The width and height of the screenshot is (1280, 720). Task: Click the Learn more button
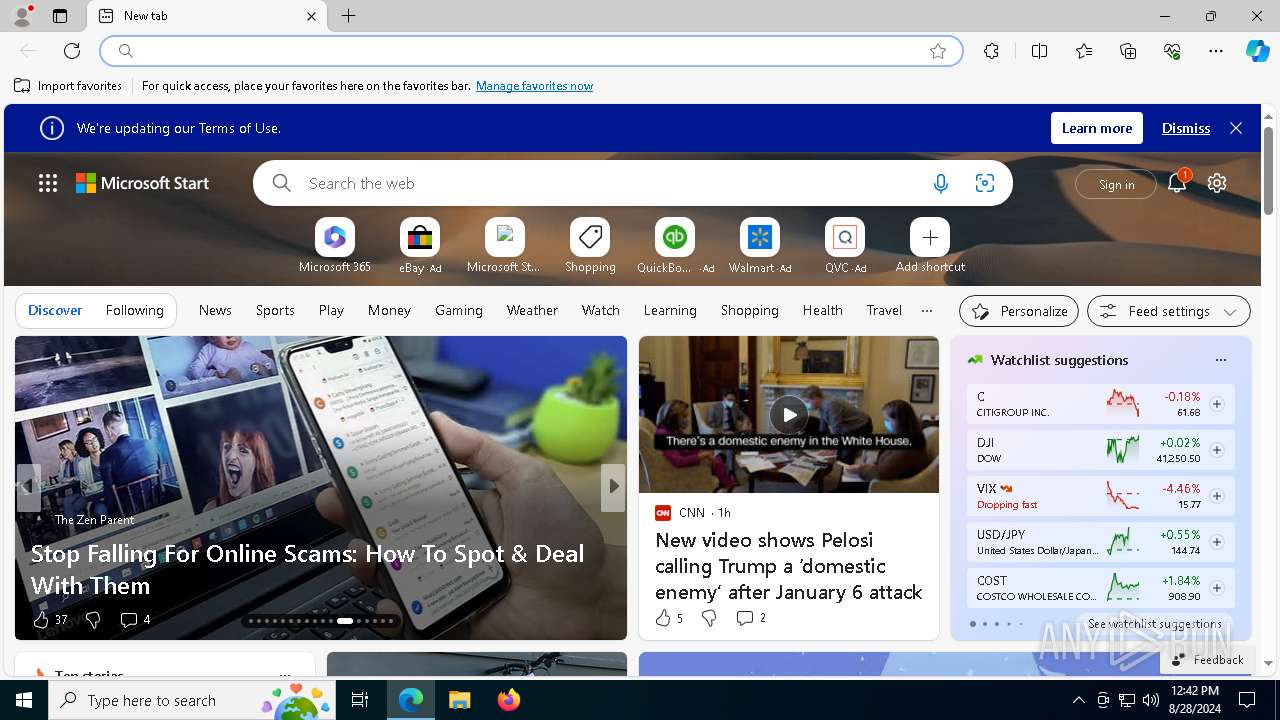[1097, 128]
